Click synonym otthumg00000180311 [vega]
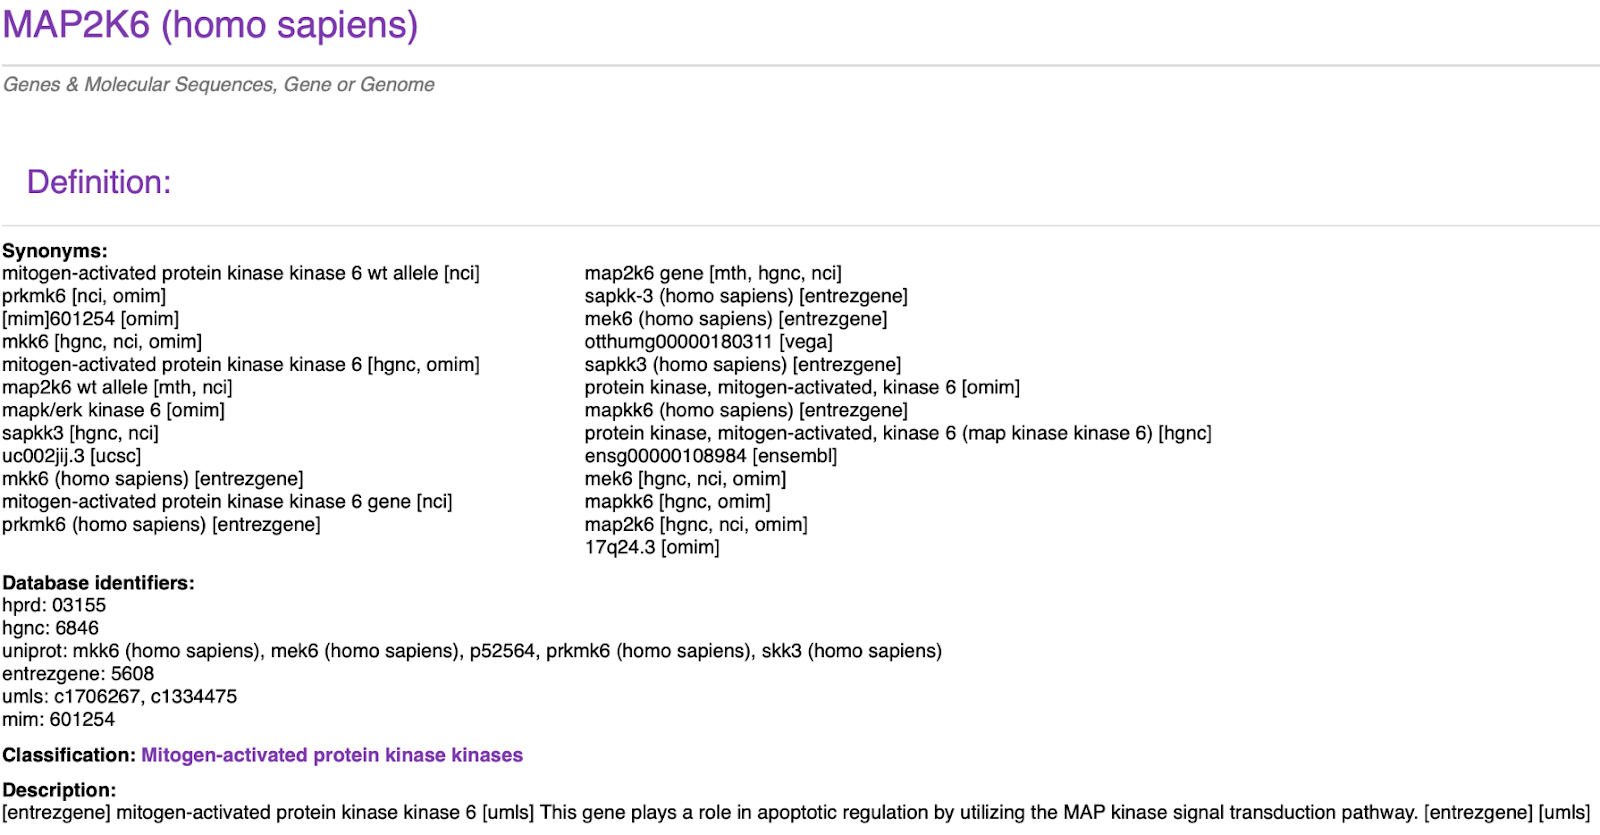Screen dimensions: 1600x835 [x=709, y=342]
